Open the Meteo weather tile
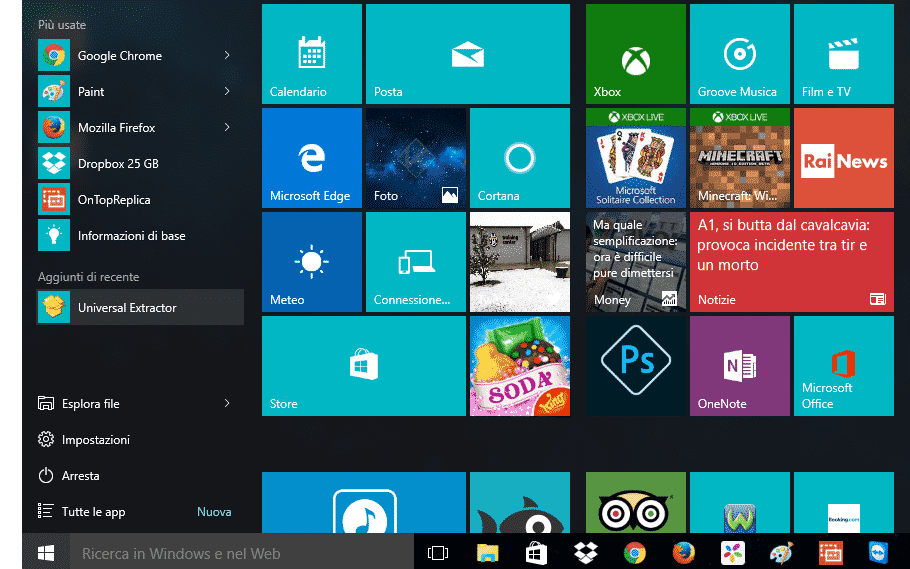 [x=312, y=262]
